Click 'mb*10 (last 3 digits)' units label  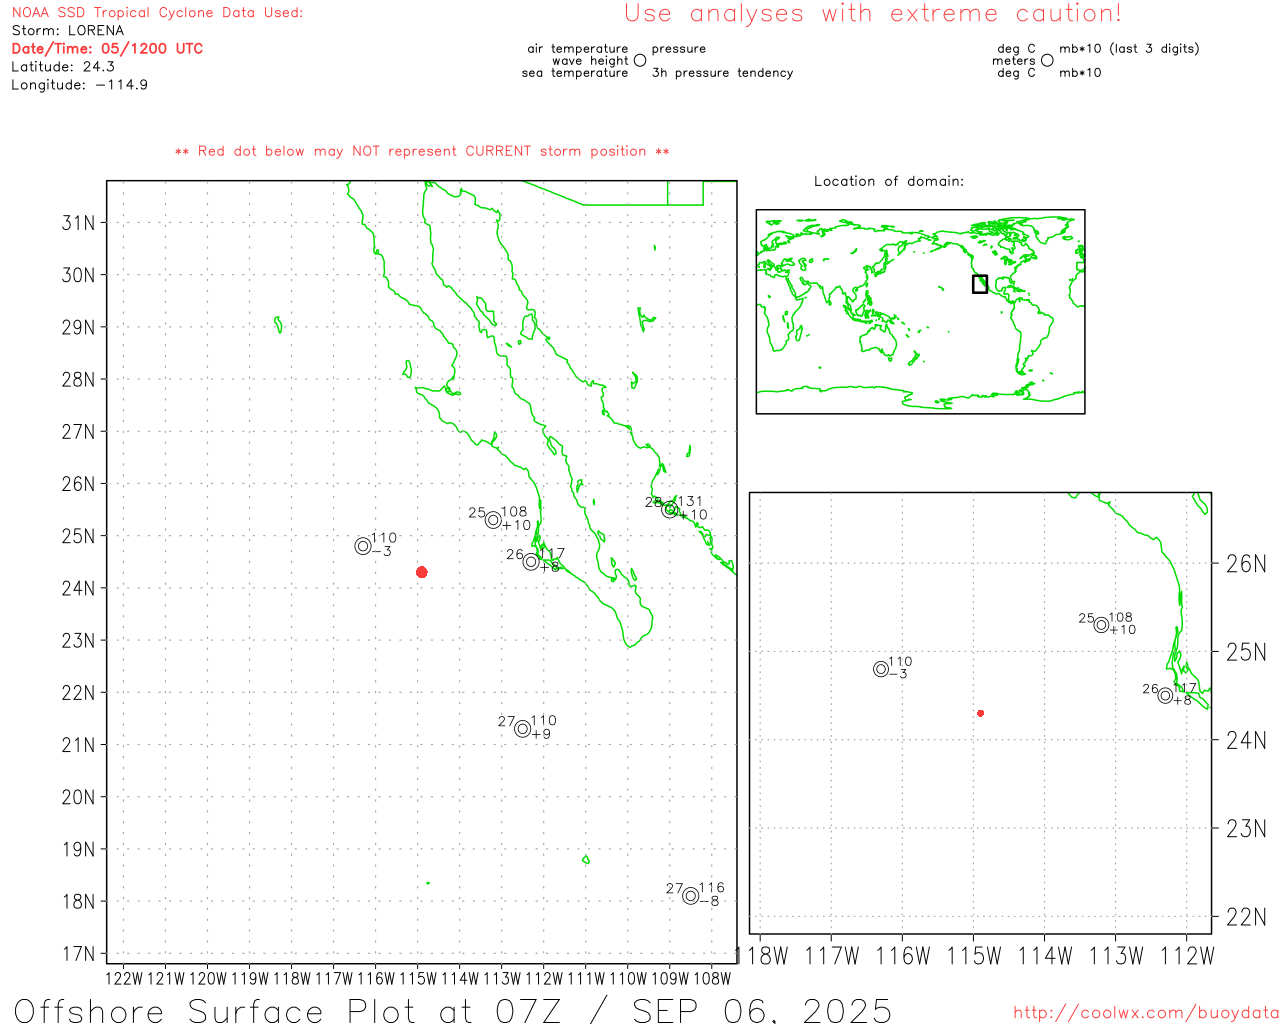click(x=1129, y=49)
